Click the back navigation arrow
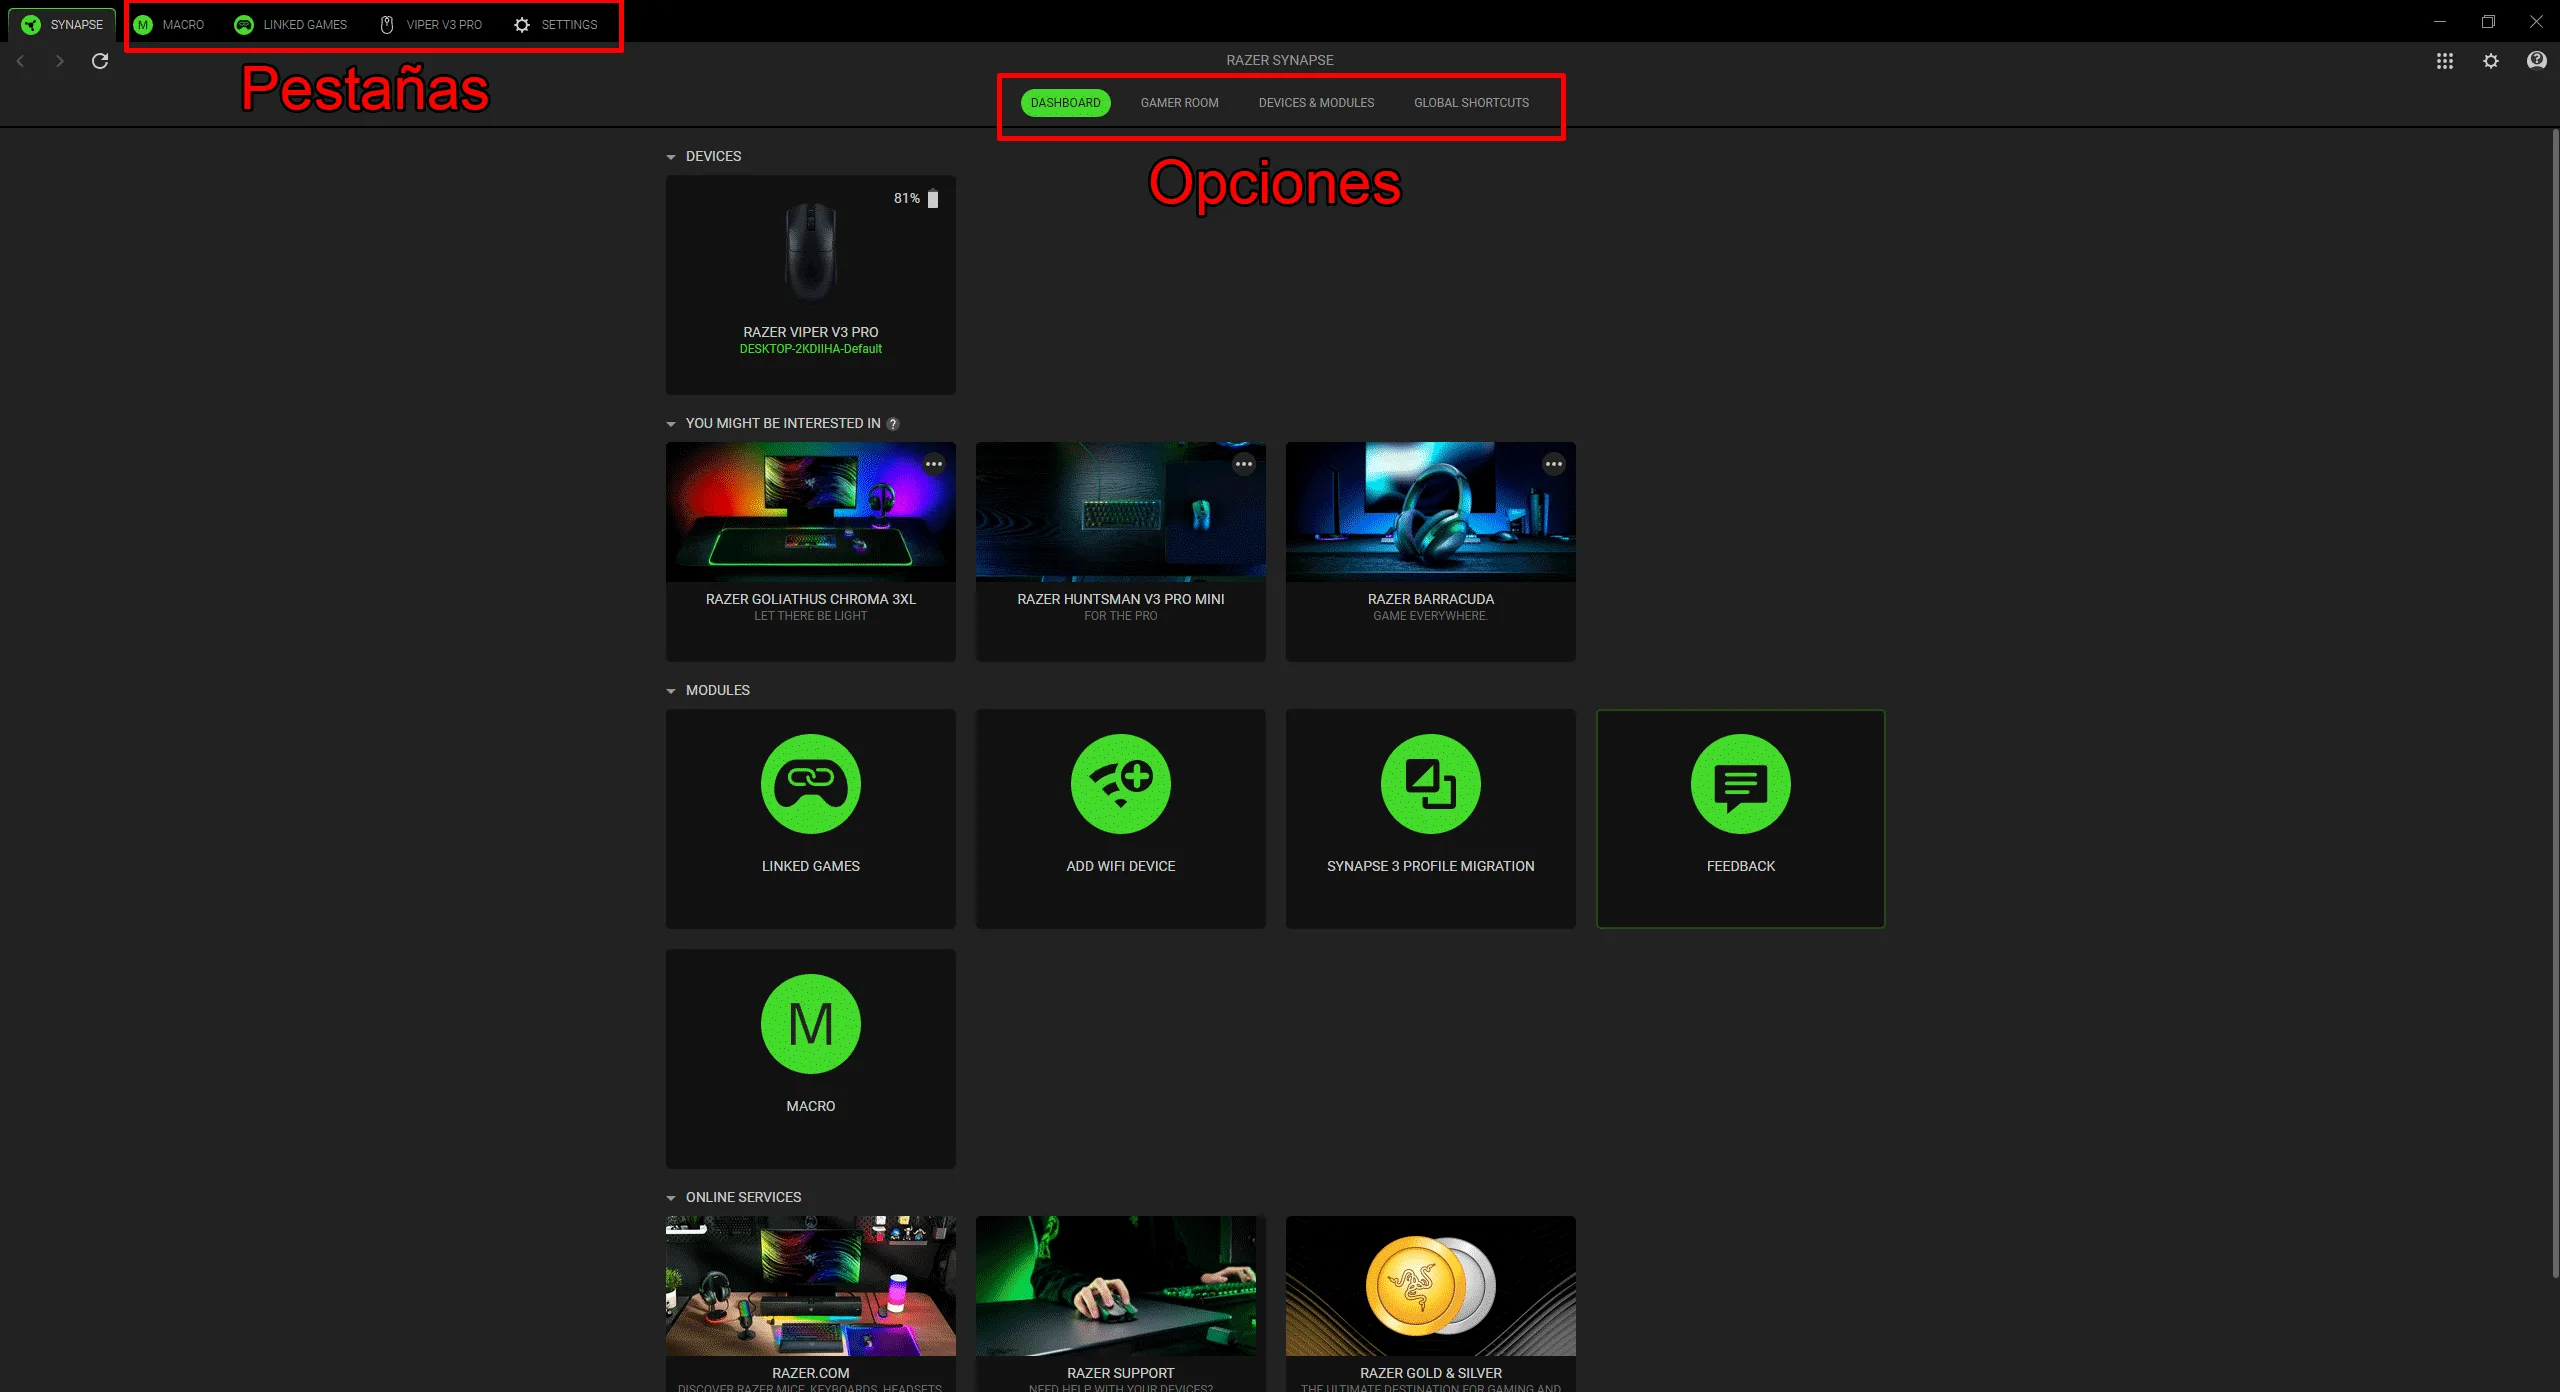 pos(20,61)
